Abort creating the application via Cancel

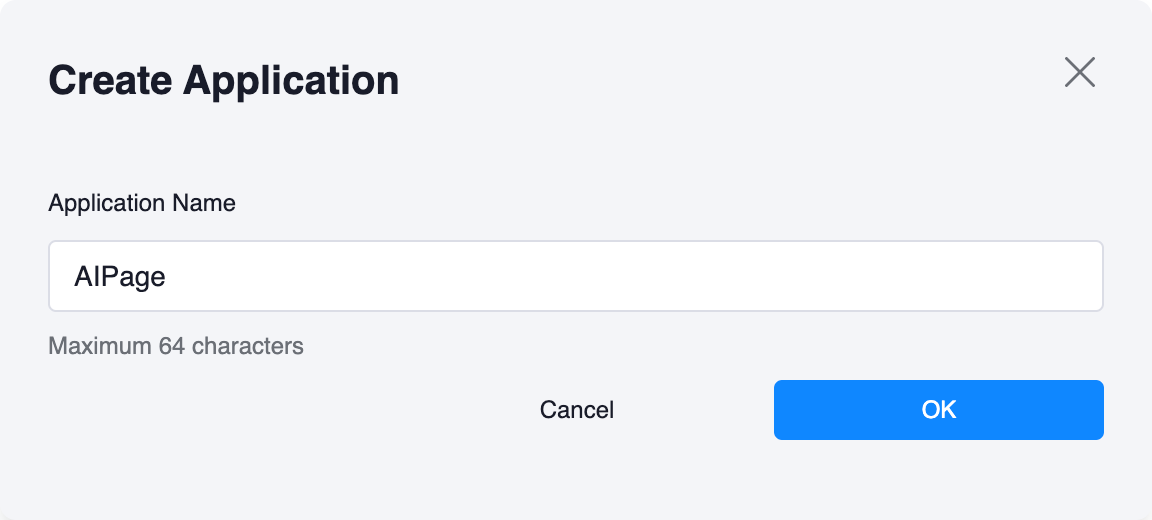(x=577, y=410)
